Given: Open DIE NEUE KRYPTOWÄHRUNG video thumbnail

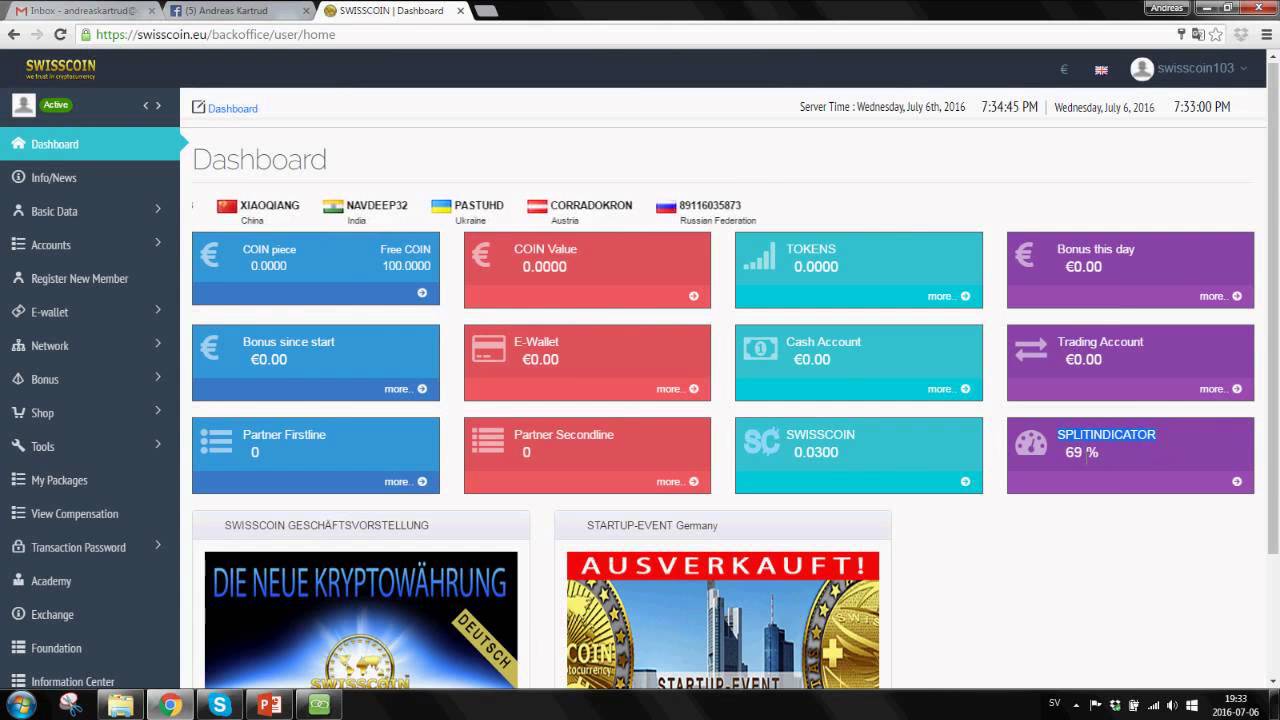Looking at the screenshot, I should click(x=361, y=620).
